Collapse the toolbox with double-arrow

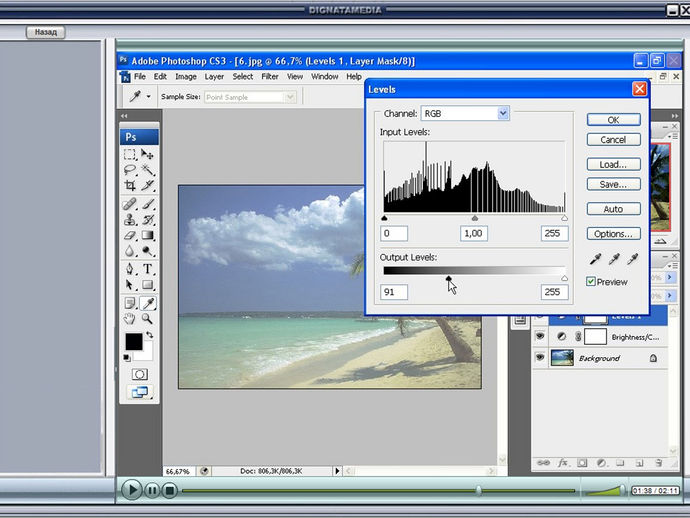(x=124, y=116)
